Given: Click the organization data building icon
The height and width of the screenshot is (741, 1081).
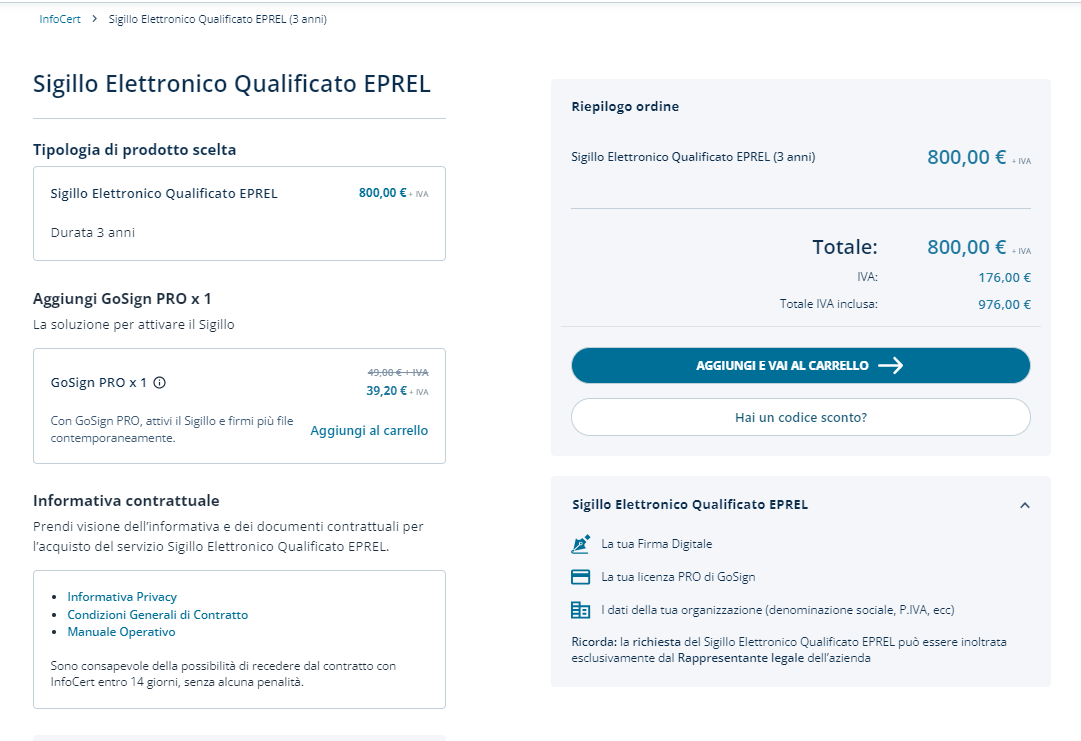Looking at the screenshot, I should [x=581, y=610].
